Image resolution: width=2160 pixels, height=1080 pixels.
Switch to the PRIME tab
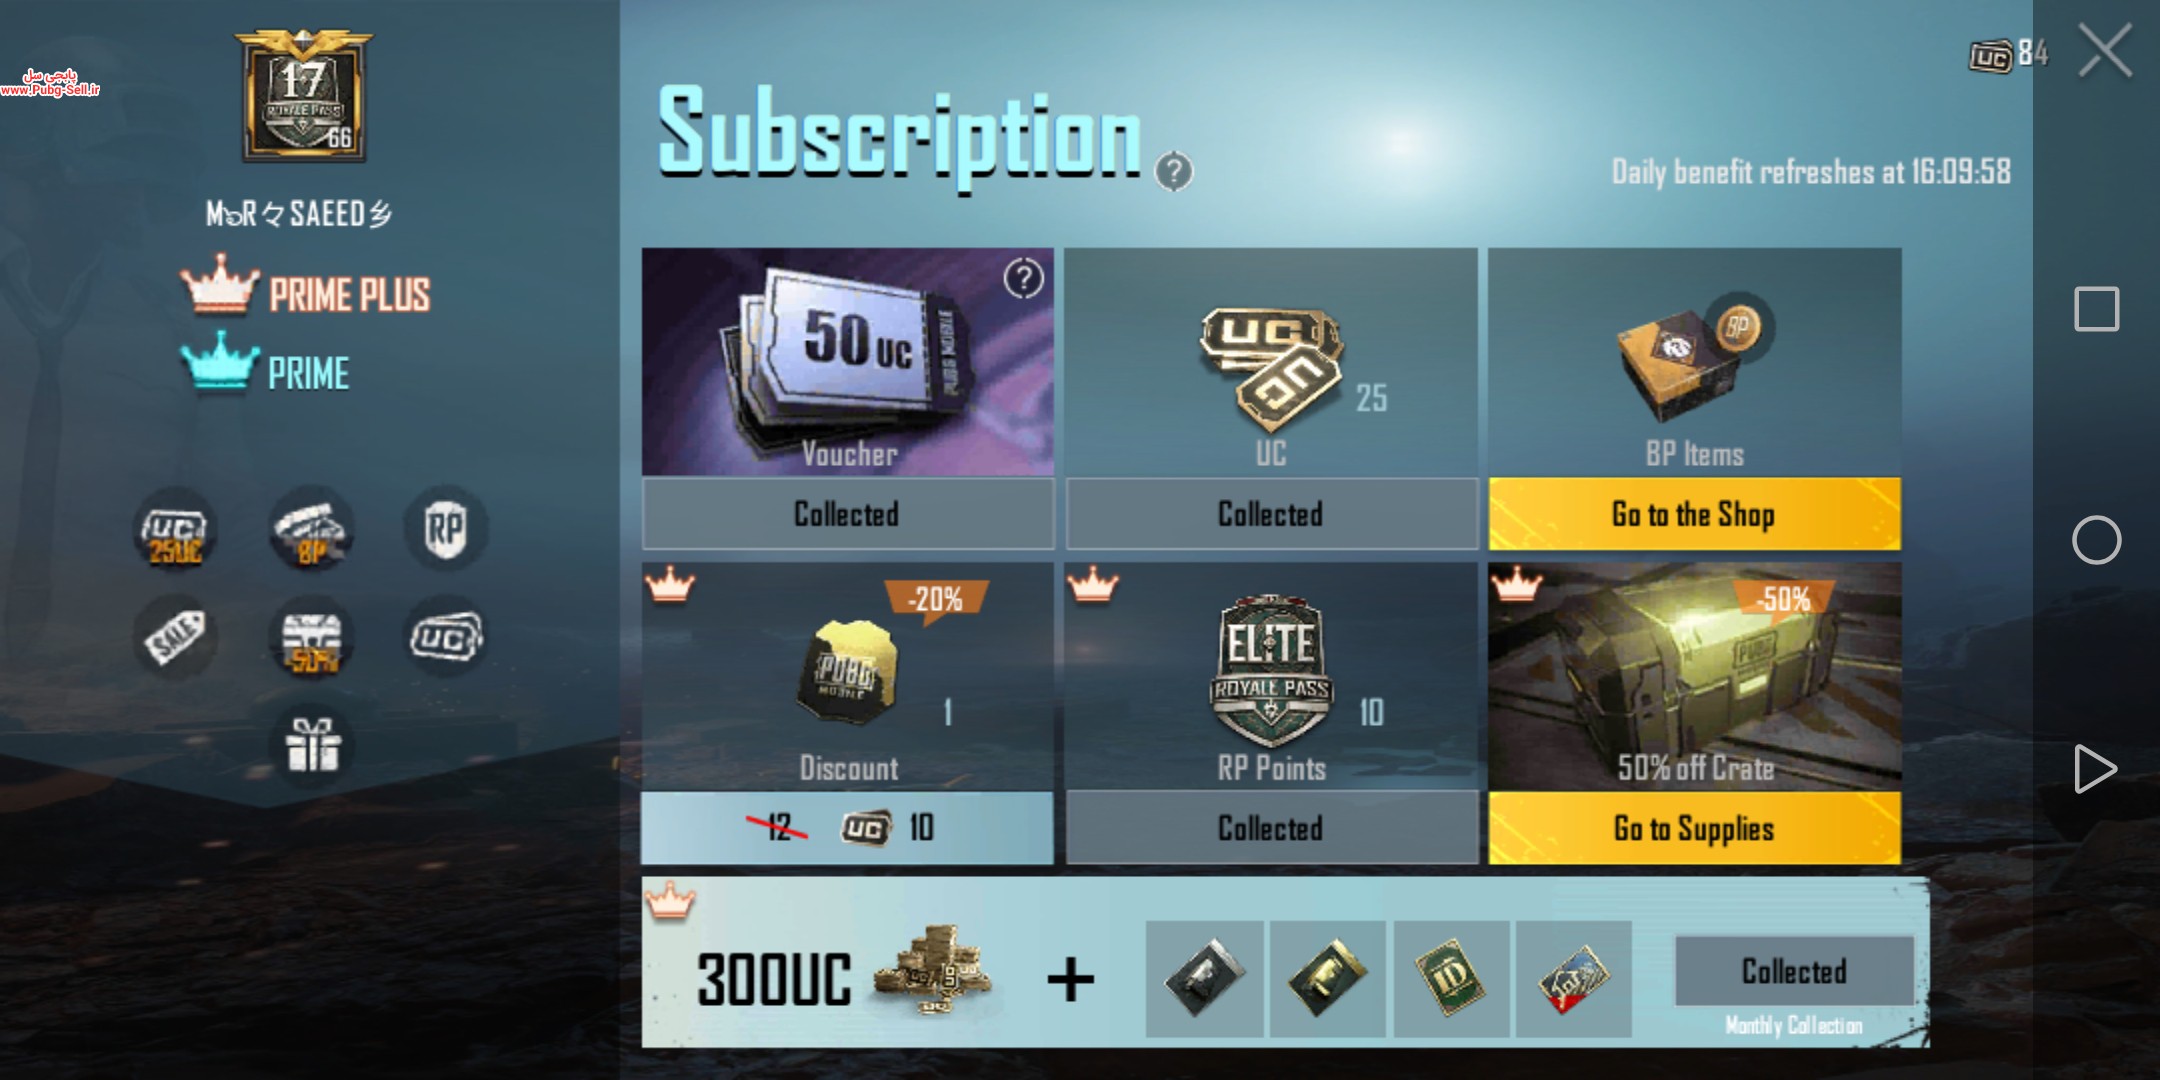click(265, 368)
